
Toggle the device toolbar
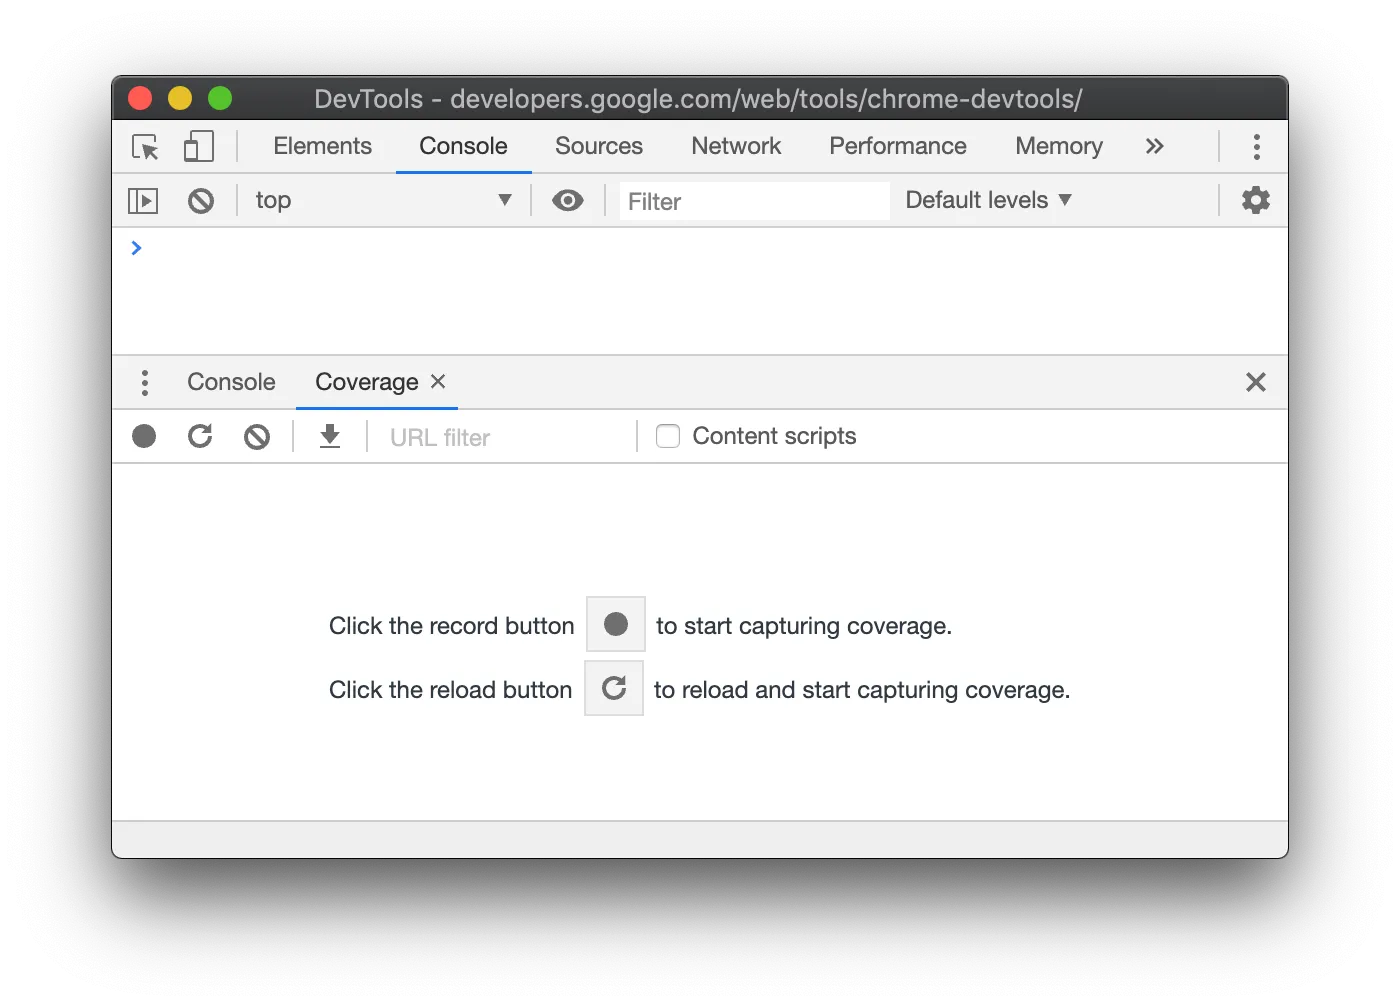(199, 146)
